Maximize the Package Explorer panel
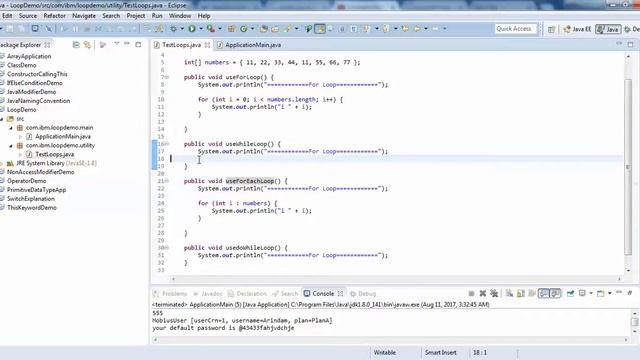This screenshot has height=360, width=640. (138, 44)
